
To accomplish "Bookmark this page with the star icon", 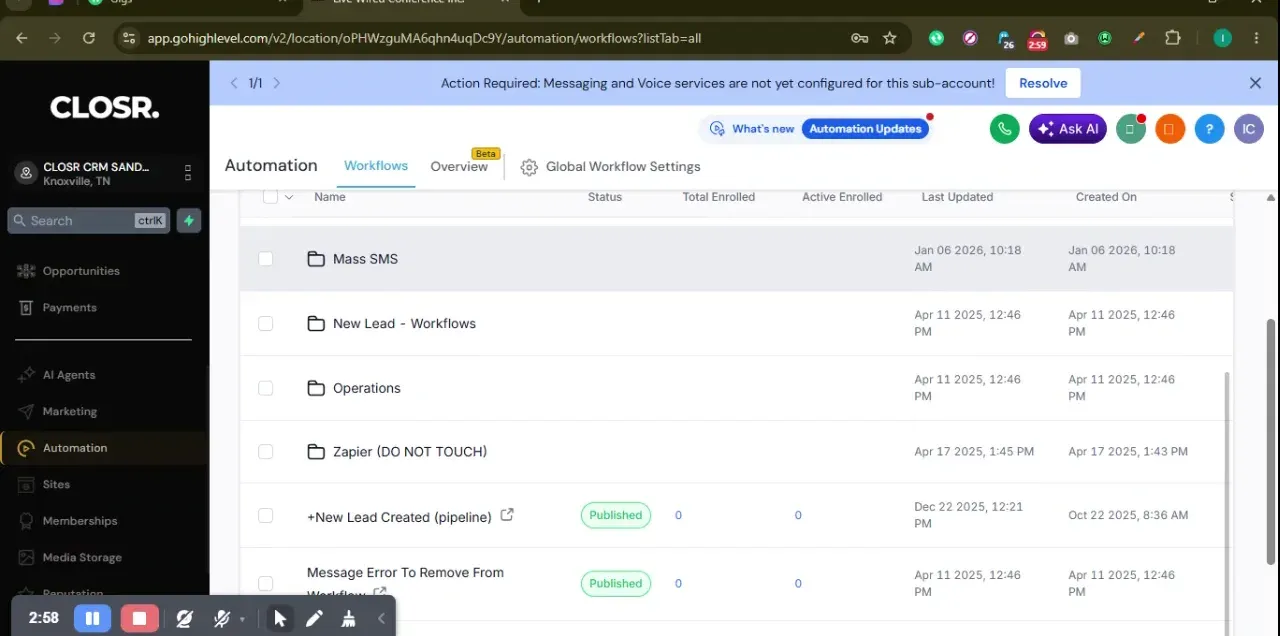I will (890, 38).
